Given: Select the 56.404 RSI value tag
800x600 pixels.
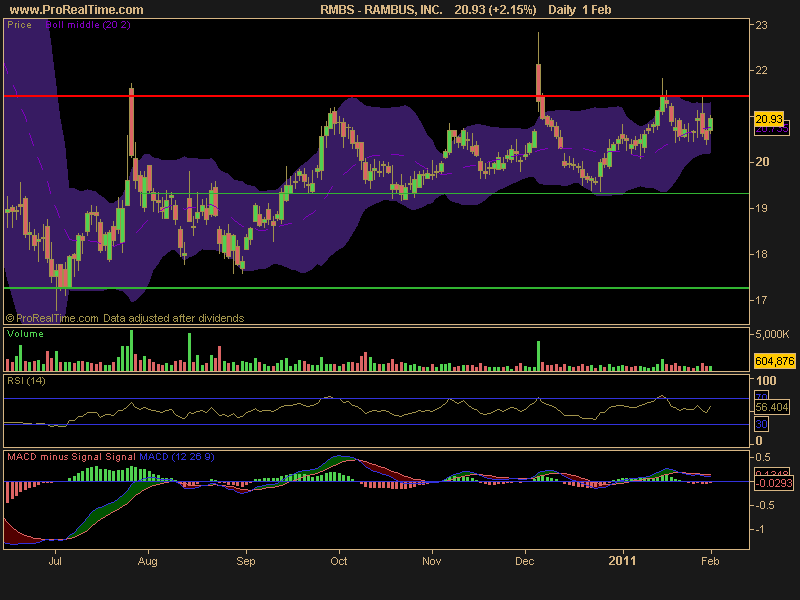Looking at the screenshot, I should tap(771, 407).
